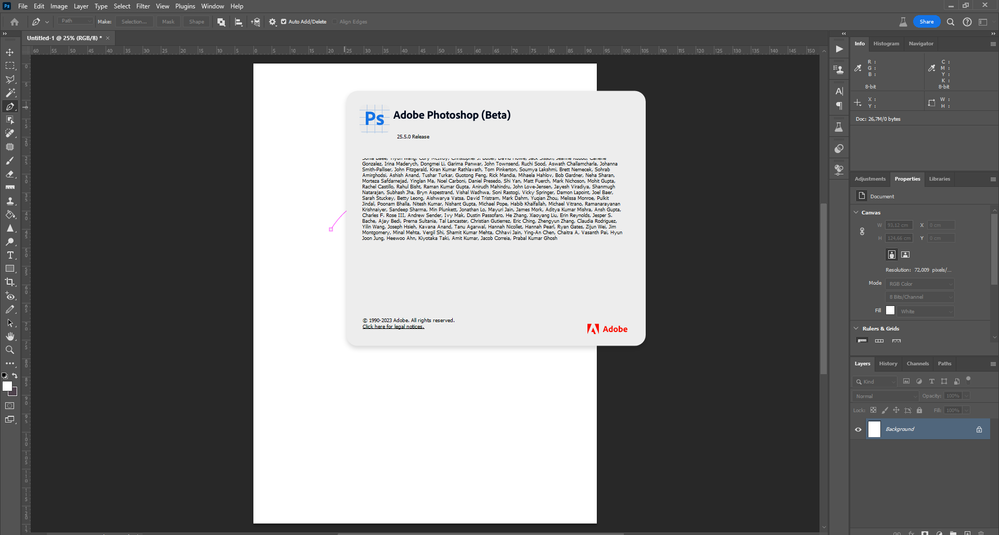The width and height of the screenshot is (999, 535).
Task: Select the Eyedropper tool
Action: [x=10, y=310]
